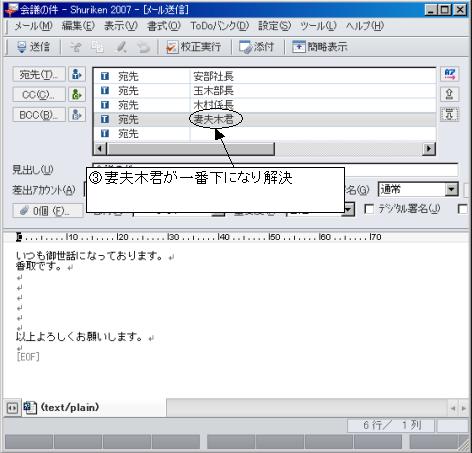This screenshot has height=453, width=472.
Task: Click recipient list horizontal scrollbar right arrow
Action: [x=429, y=149]
